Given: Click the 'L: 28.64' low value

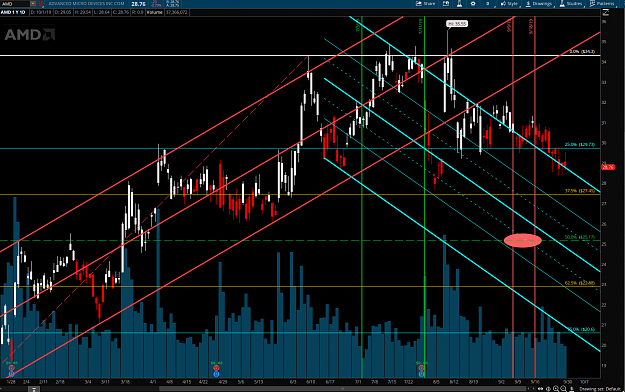Looking at the screenshot, I should 102,12.
